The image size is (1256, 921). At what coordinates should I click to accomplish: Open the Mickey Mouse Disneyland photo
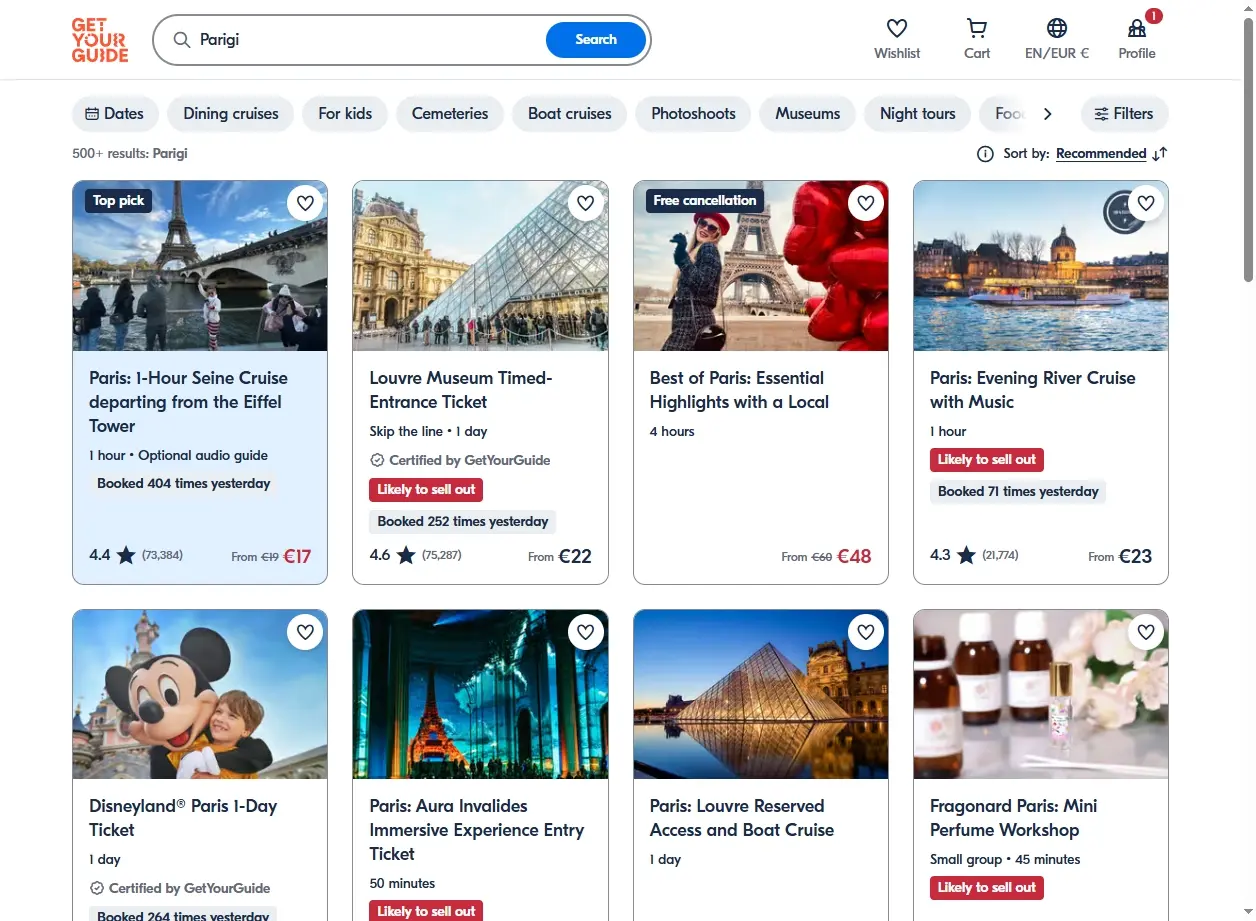point(200,695)
